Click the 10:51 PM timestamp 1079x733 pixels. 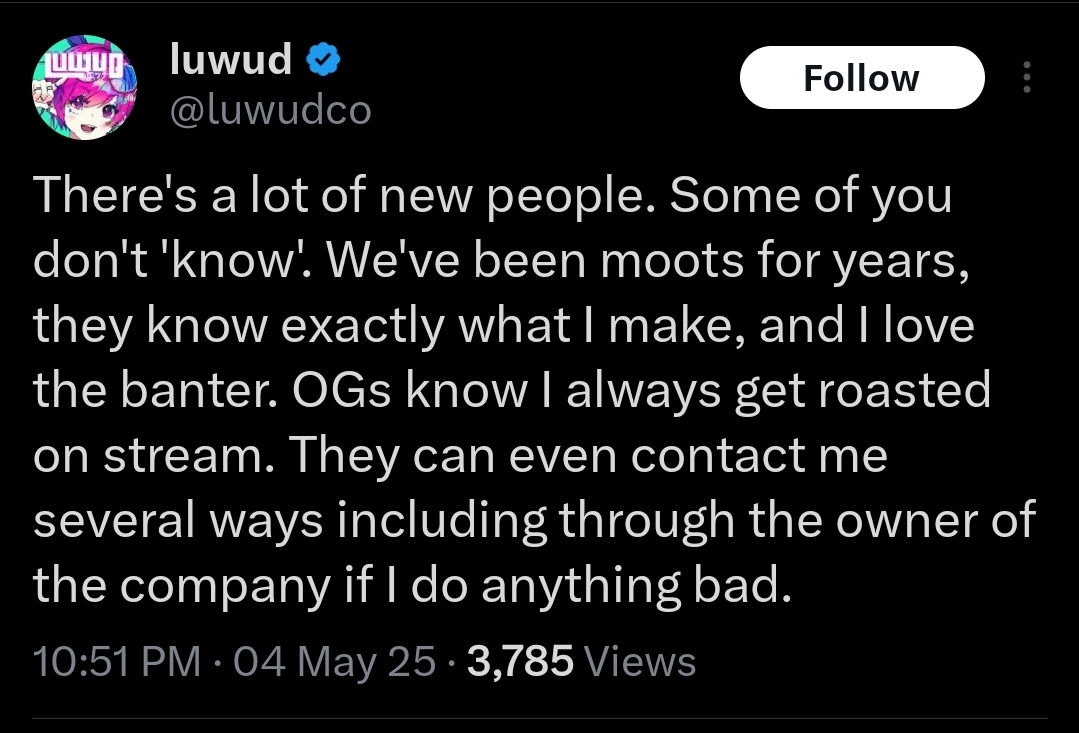click(116, 661)
